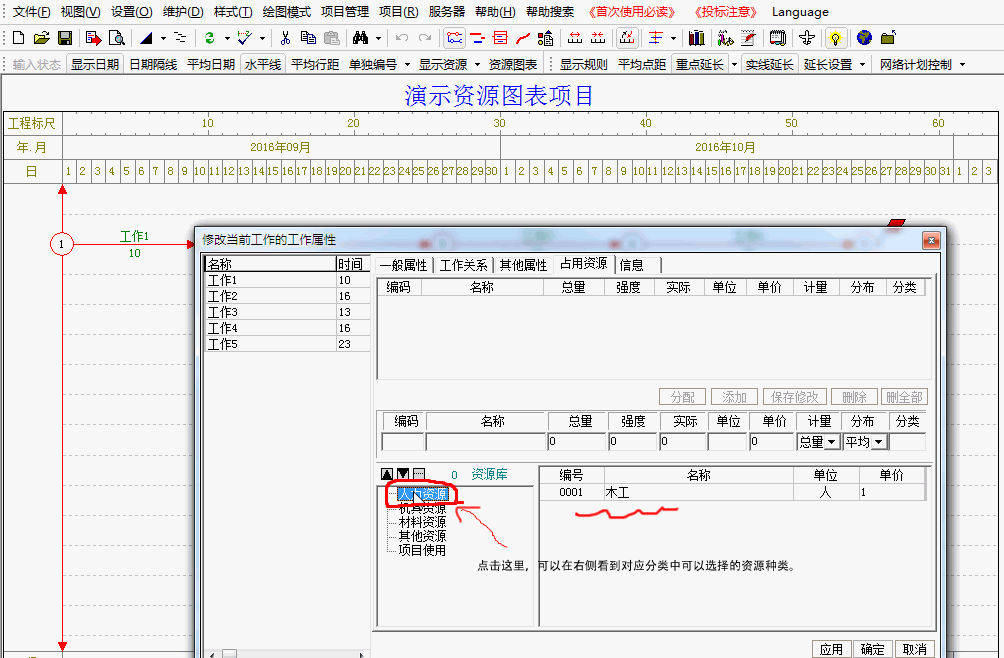Click the print preview magnifier icon
The height and width of the screenshot is (658, 1004).
(116, 38)
